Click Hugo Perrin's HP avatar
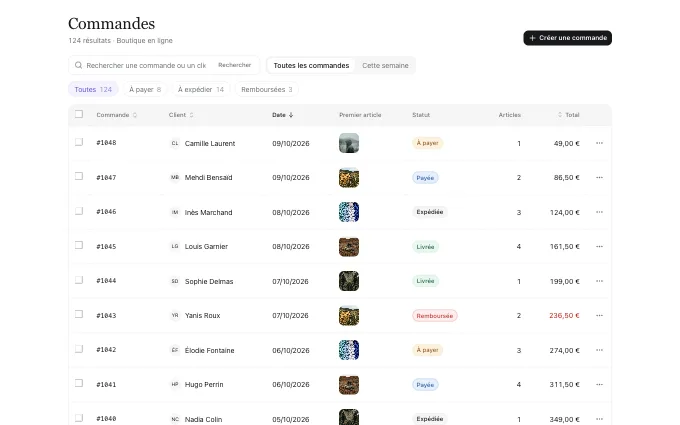This screenshot has height=425, width=680. (x=175, y=384)
